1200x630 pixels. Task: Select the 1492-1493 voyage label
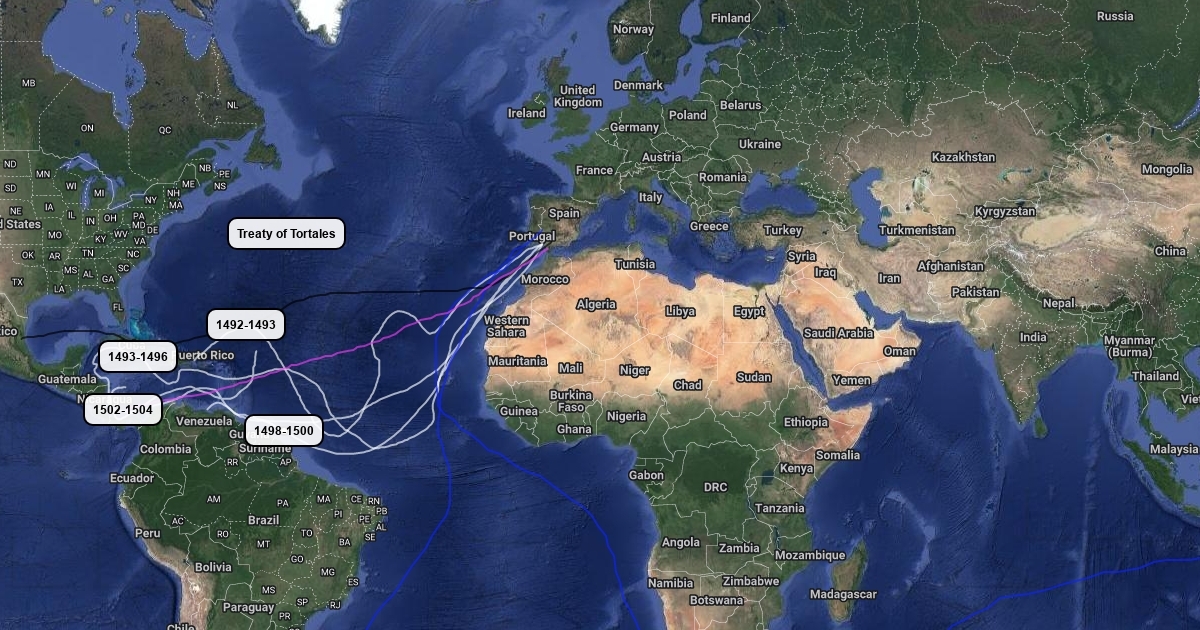click(x=246, y=325)
